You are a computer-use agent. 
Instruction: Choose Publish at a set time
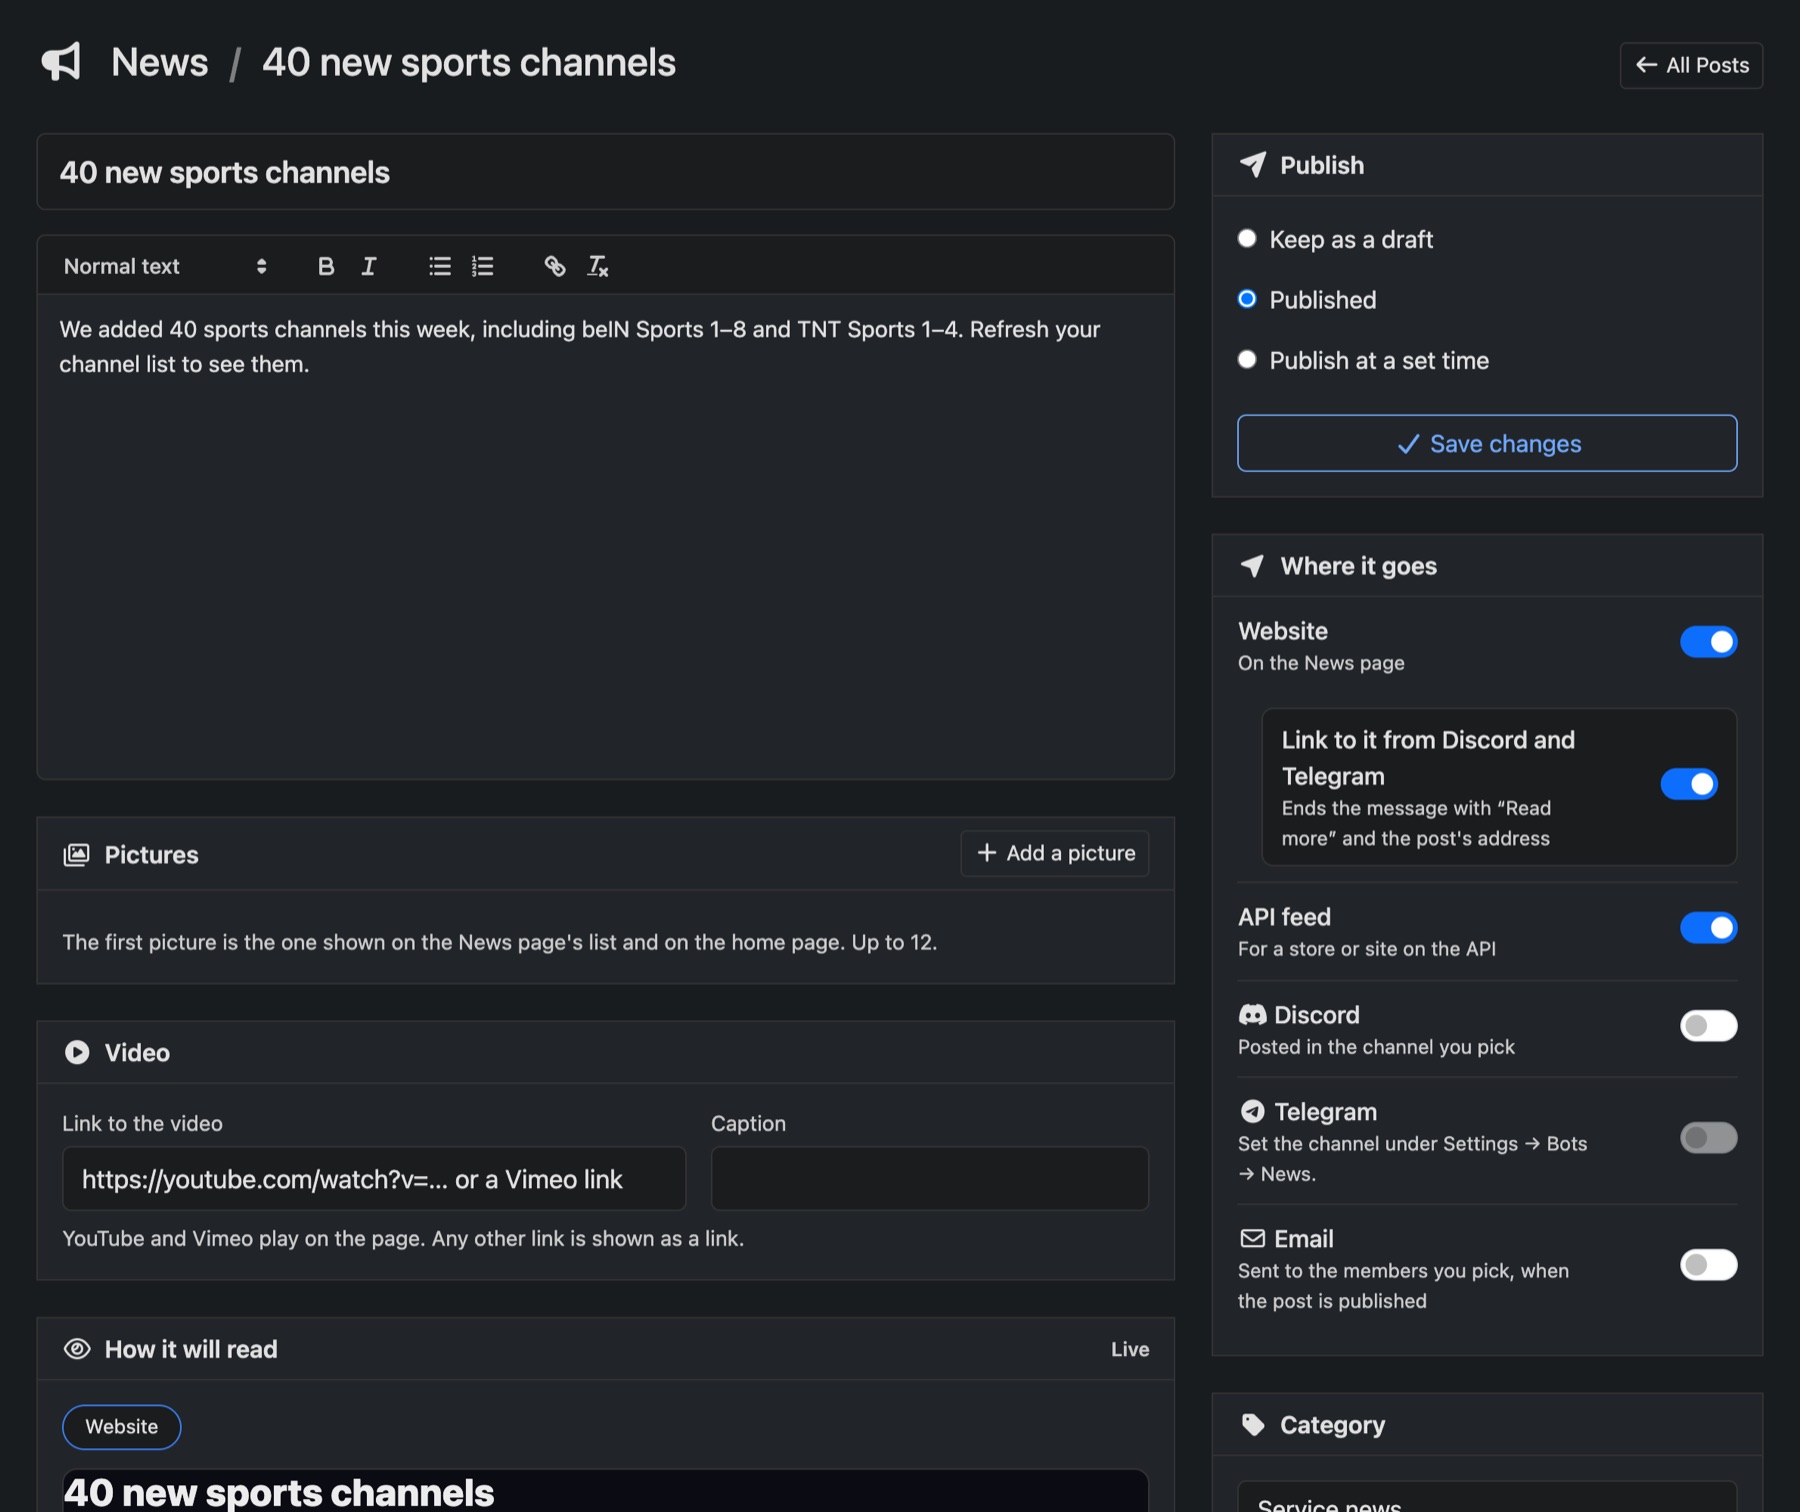(x=1247, y=360)
